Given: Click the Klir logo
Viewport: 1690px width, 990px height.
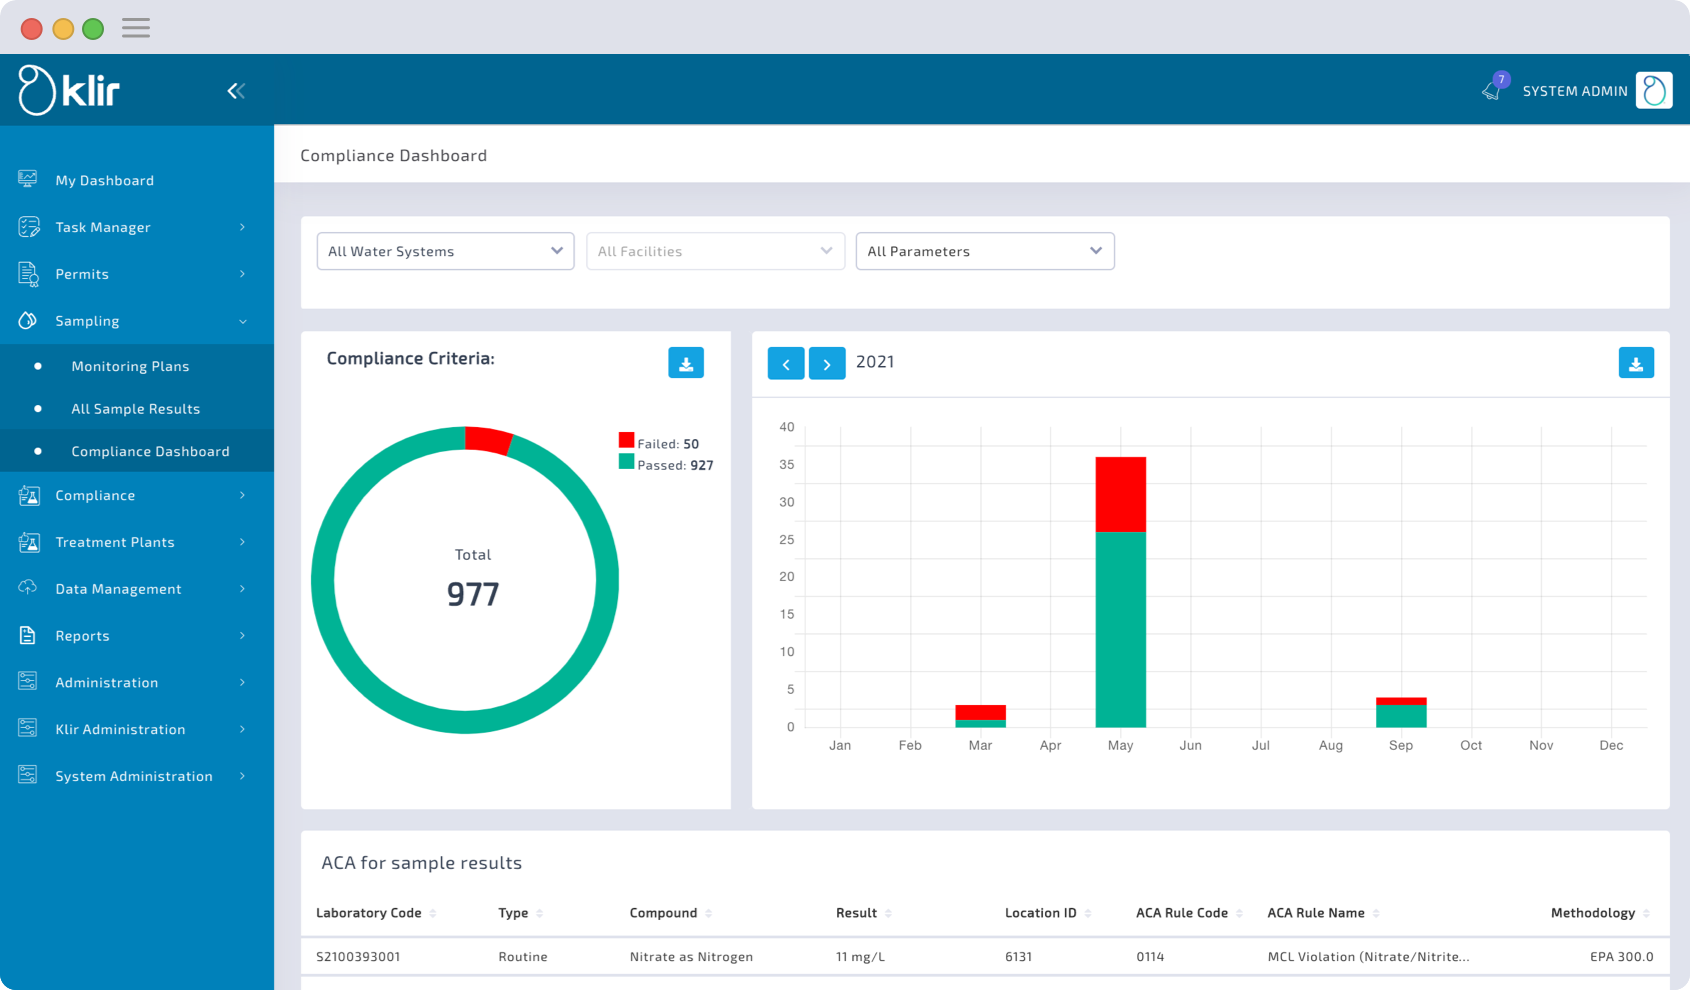Looking at the screenshot, I should tap(70, 91).
